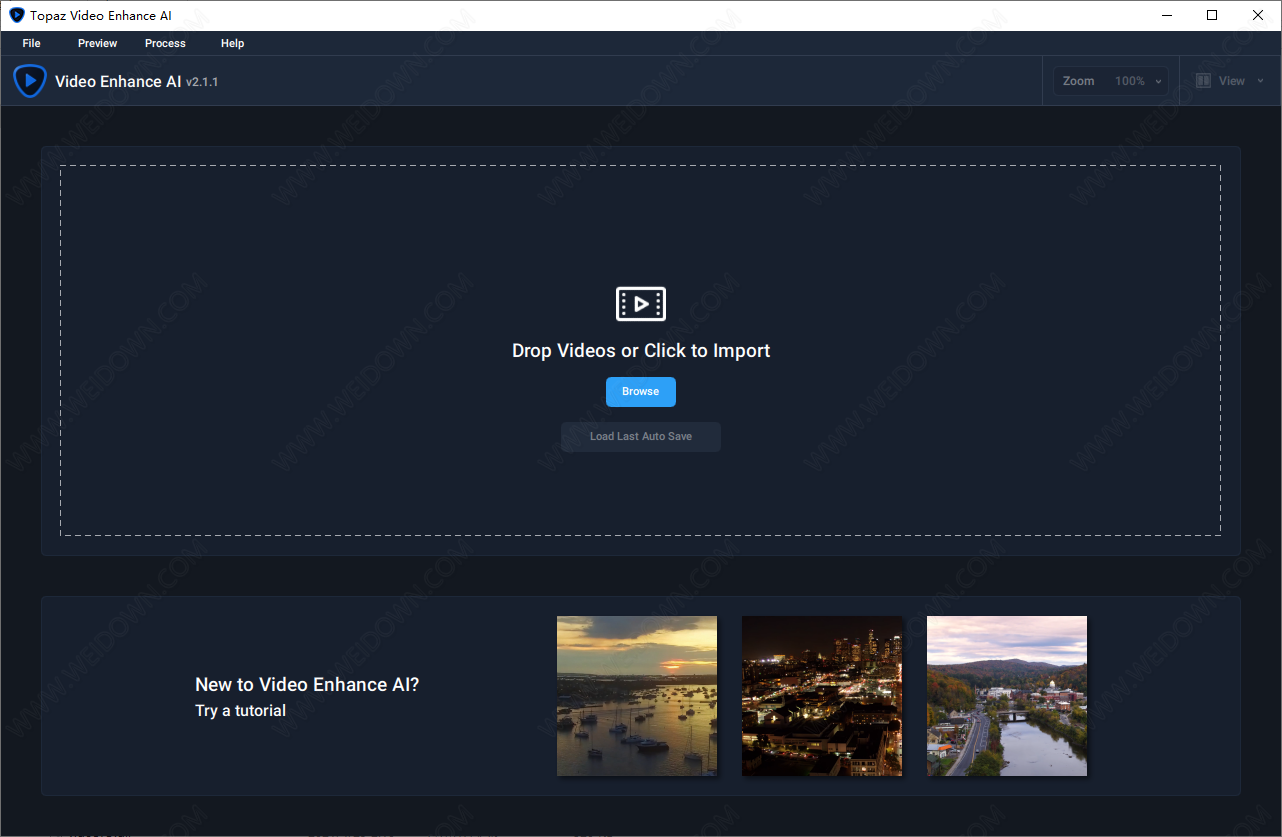Close the Topaz Video Enhance AI window
The height and width of the screenshot is (837, 1282).
click(x=1258, y=15)
